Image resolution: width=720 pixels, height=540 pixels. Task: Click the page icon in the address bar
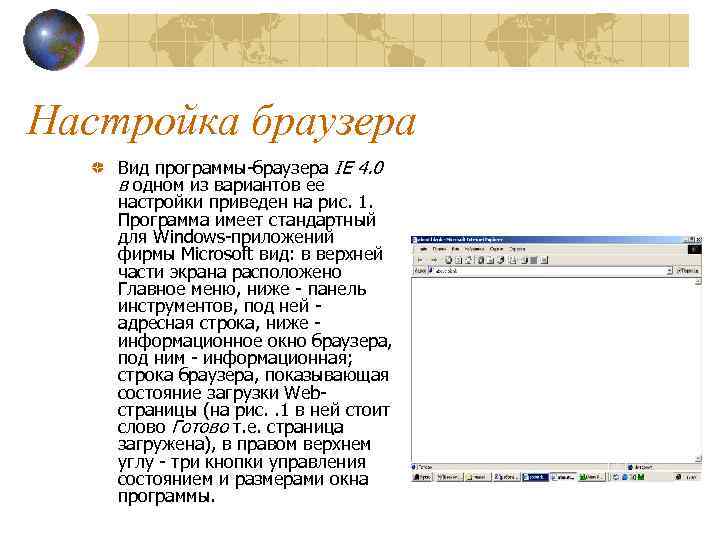430,270
